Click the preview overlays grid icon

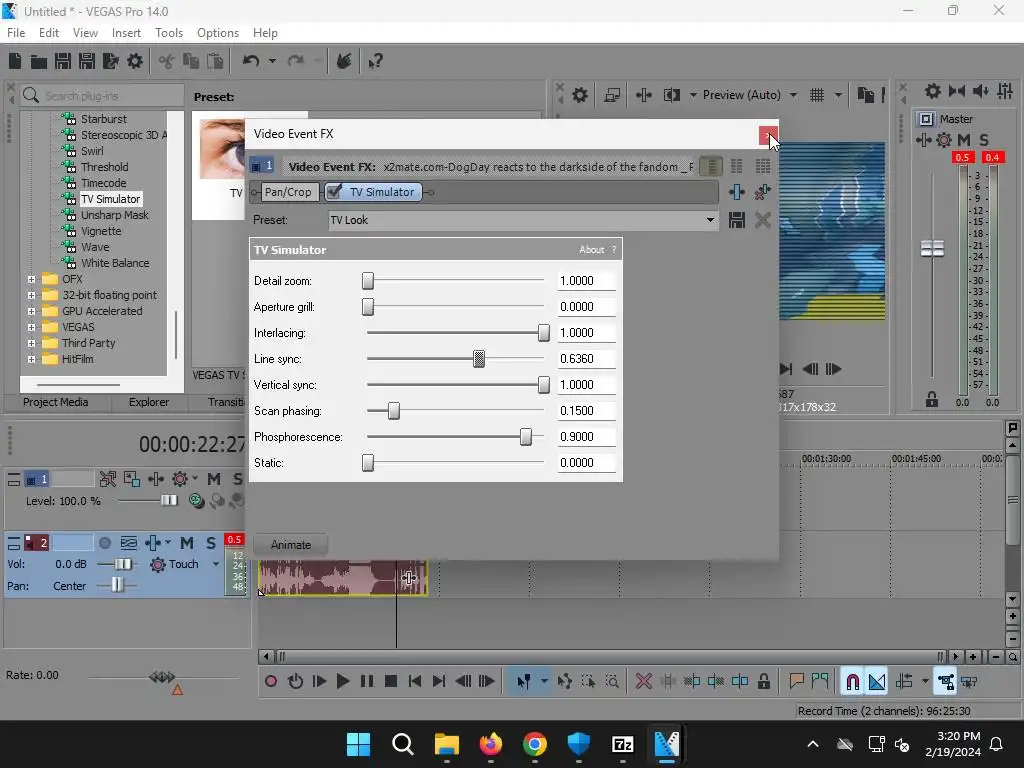(x=817, y=95)
